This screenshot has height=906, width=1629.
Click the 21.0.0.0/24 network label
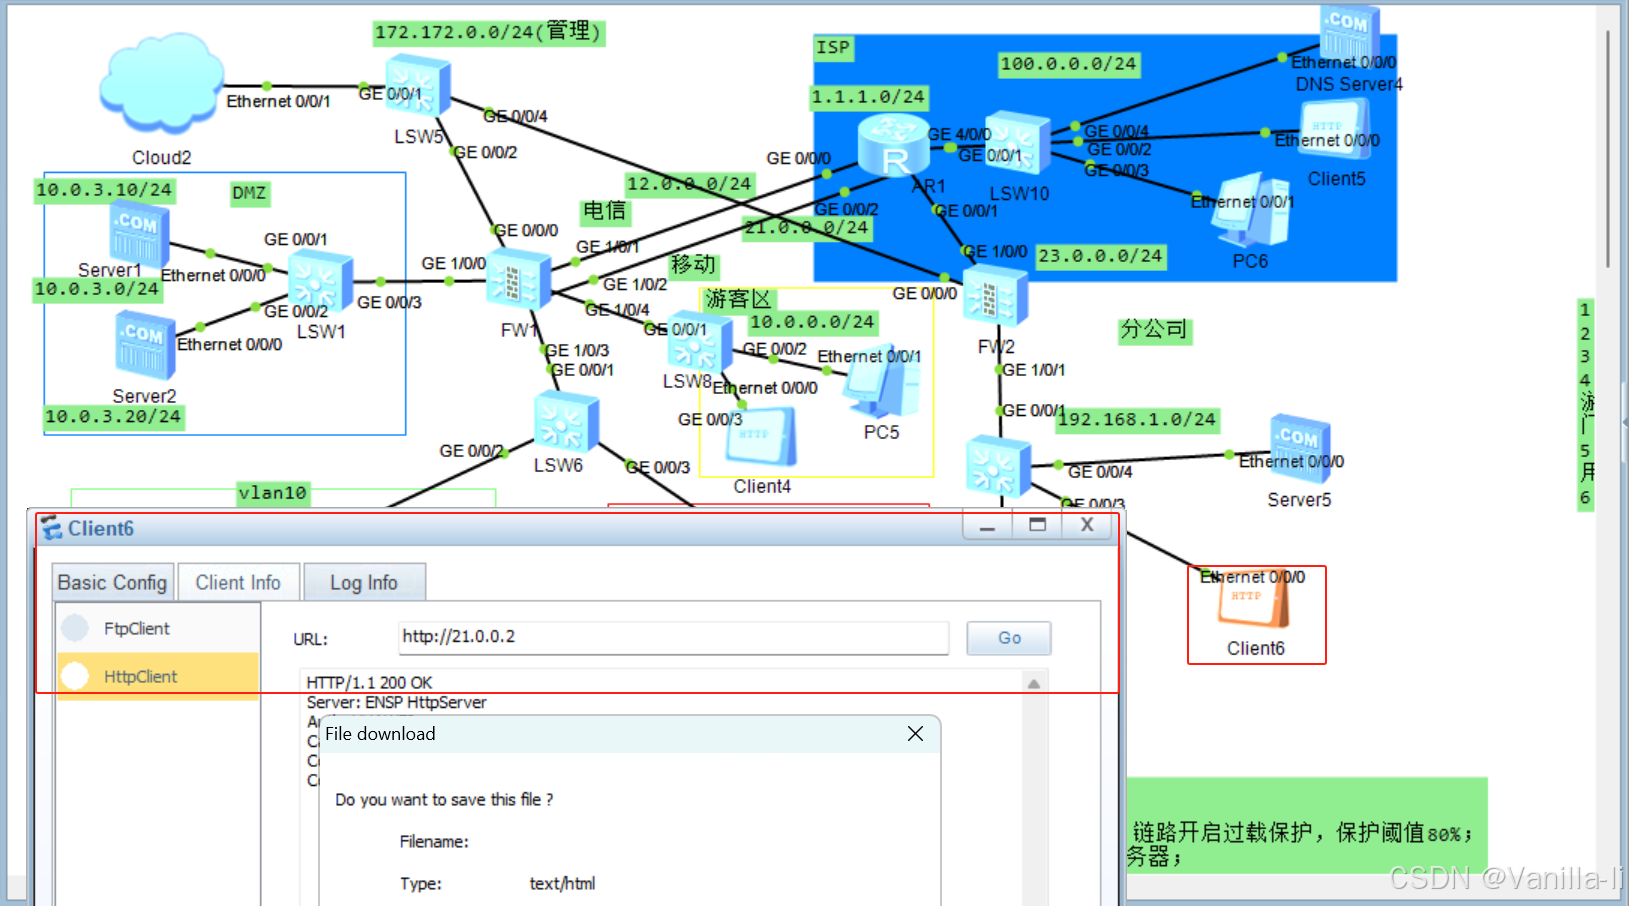807,228
